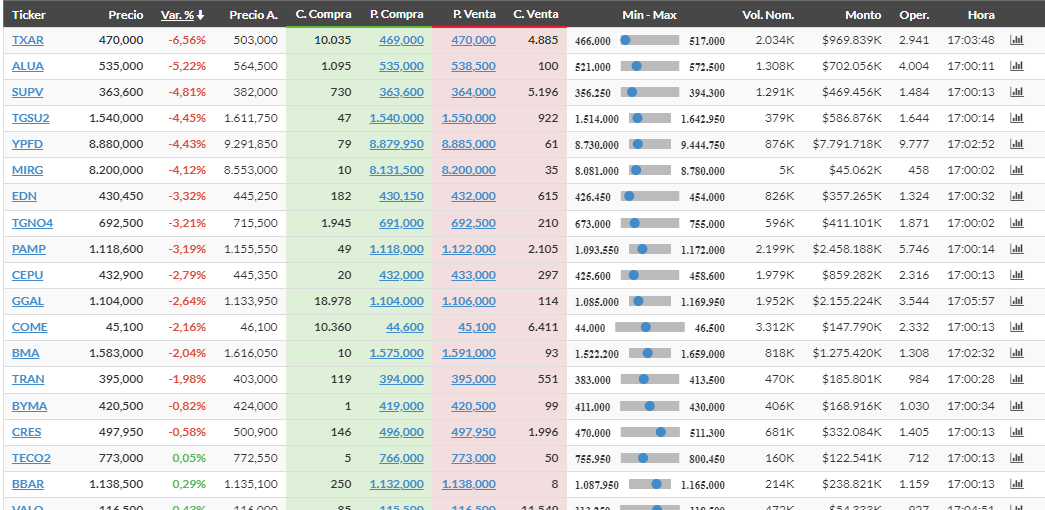
Task: Click the TXAR min-max range indicator
Action: (650, 40)
